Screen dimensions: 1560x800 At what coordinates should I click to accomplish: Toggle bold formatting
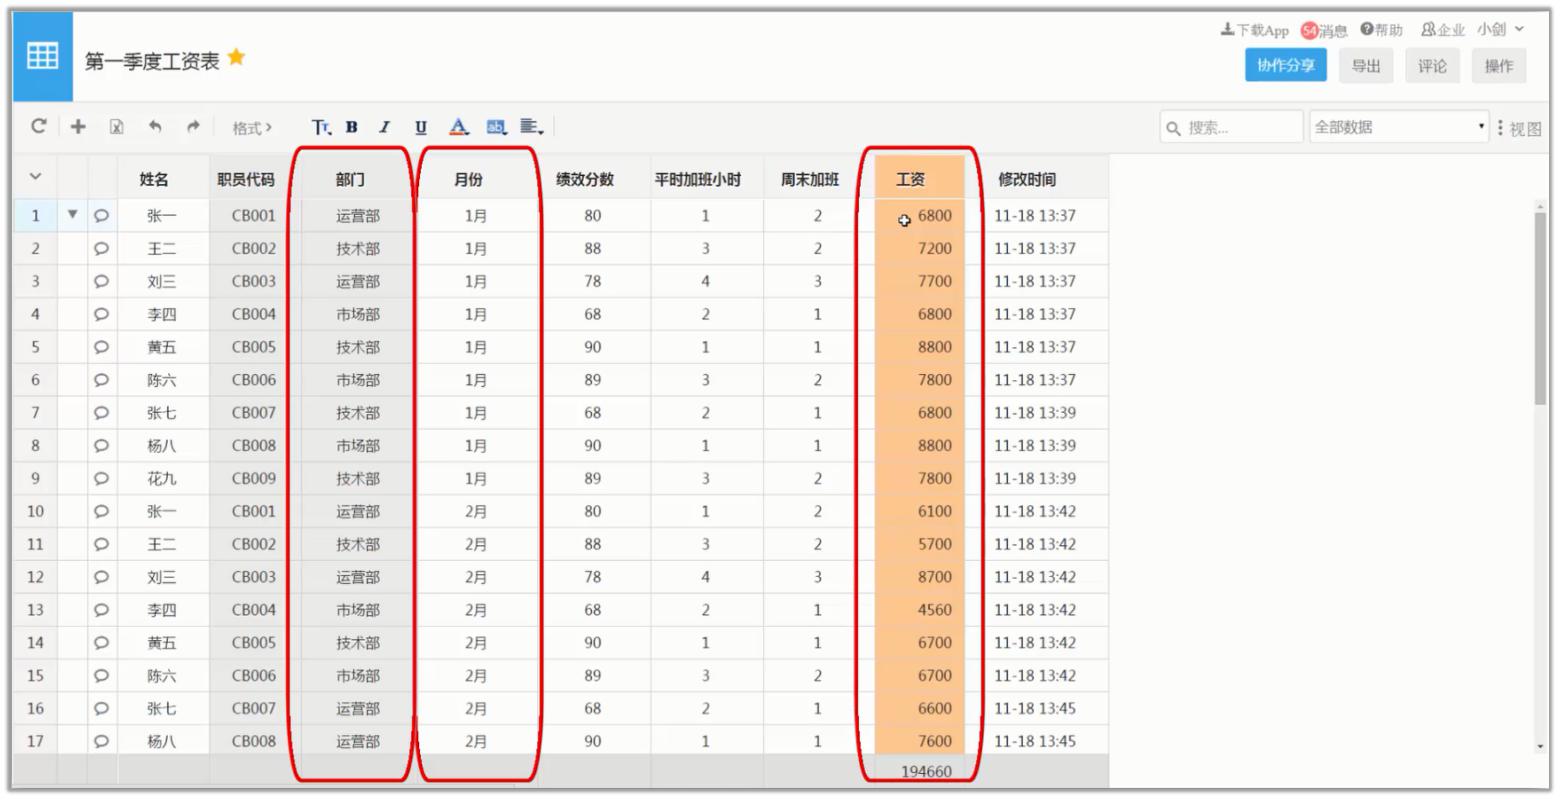(350, 127)
